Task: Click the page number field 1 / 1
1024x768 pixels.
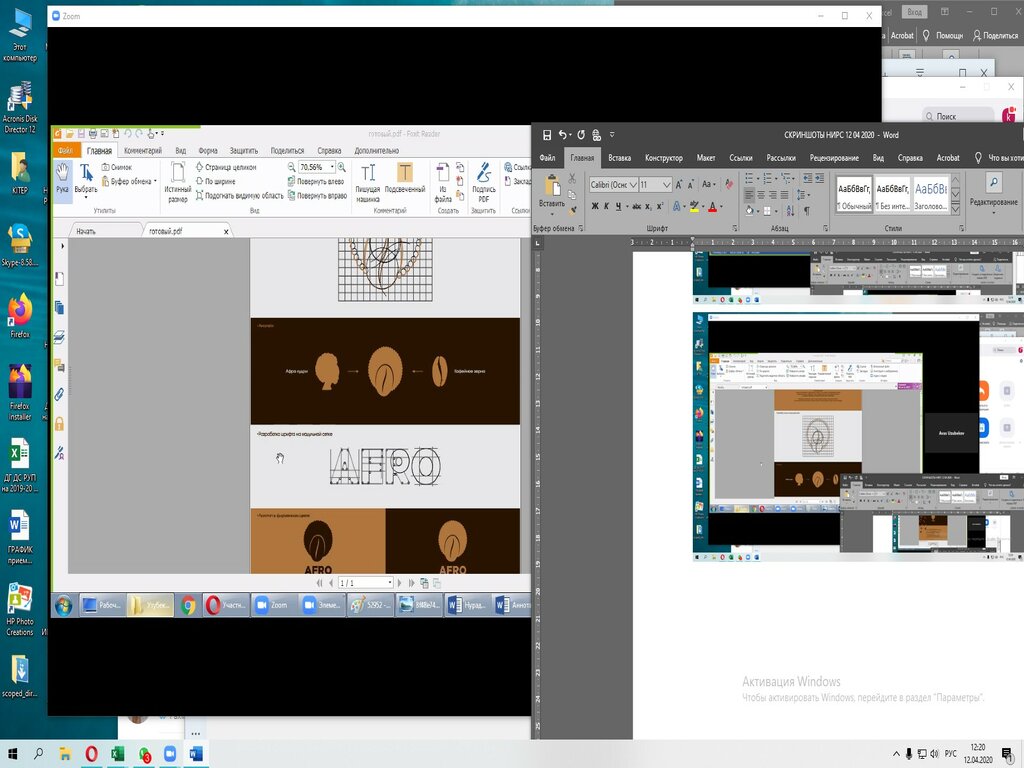Action: (364, 583)
